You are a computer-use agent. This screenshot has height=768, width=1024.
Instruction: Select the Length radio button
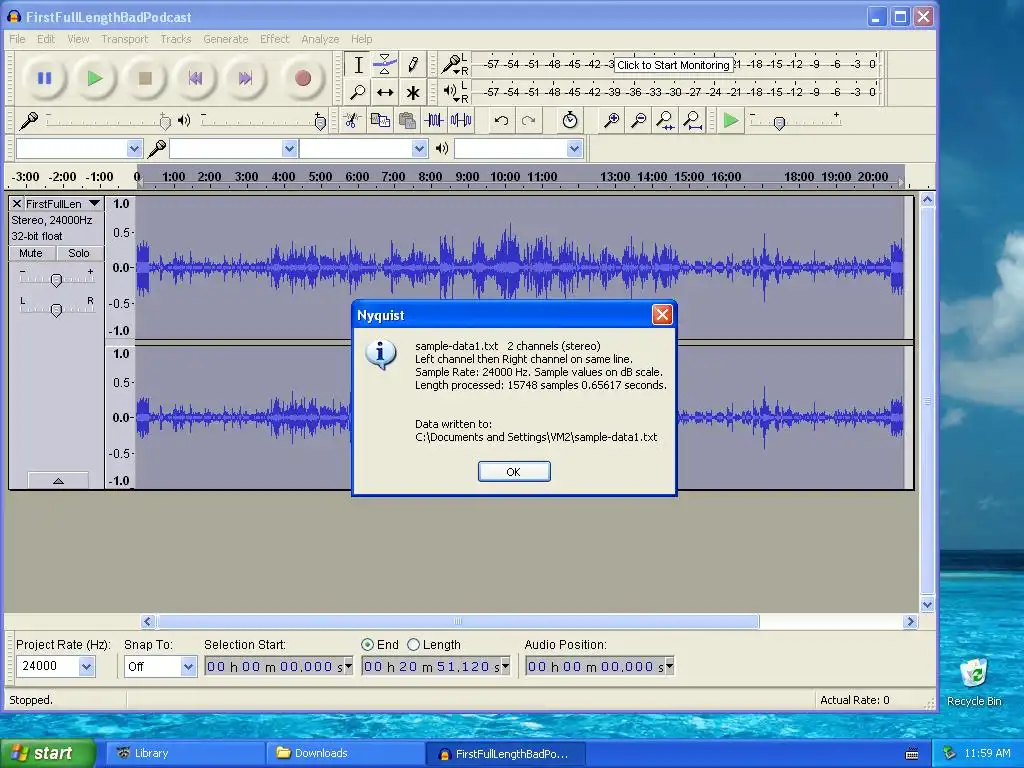point(413,645)
